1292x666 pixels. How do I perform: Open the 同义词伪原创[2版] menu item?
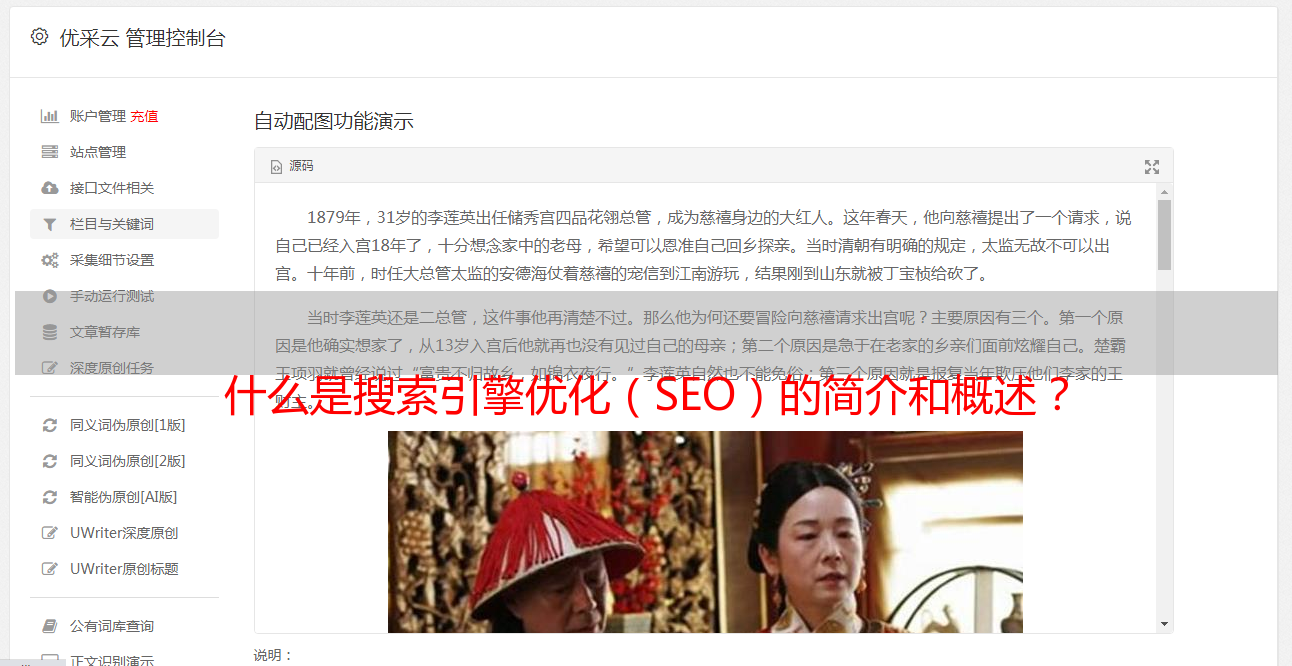tap(127, 461)
